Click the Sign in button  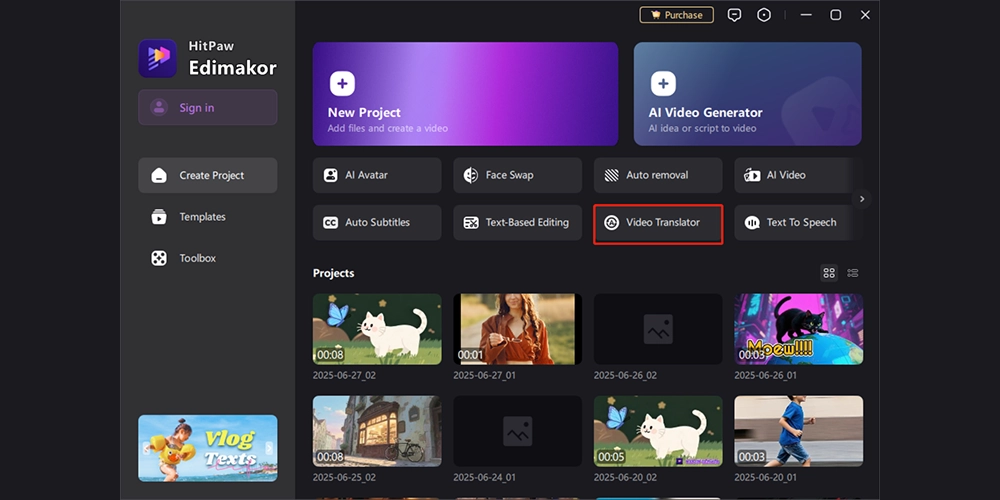[207, 107]
